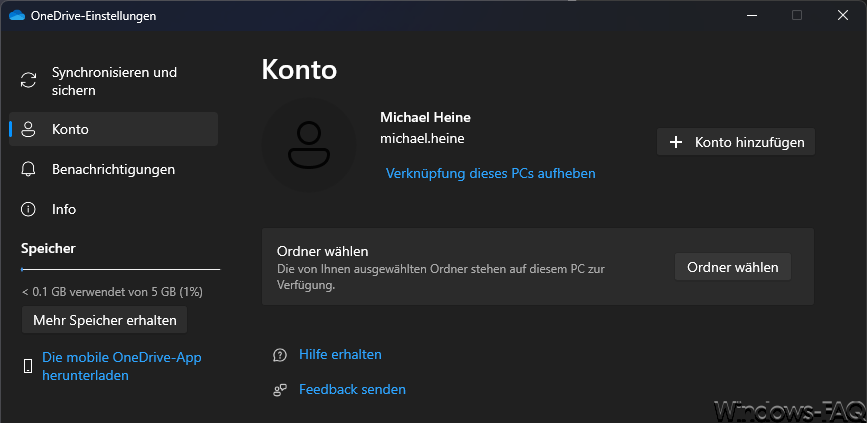Click the question mark help icon
Image resolution: width=867 pixels, height=423 pixels.
pos(280,354)
